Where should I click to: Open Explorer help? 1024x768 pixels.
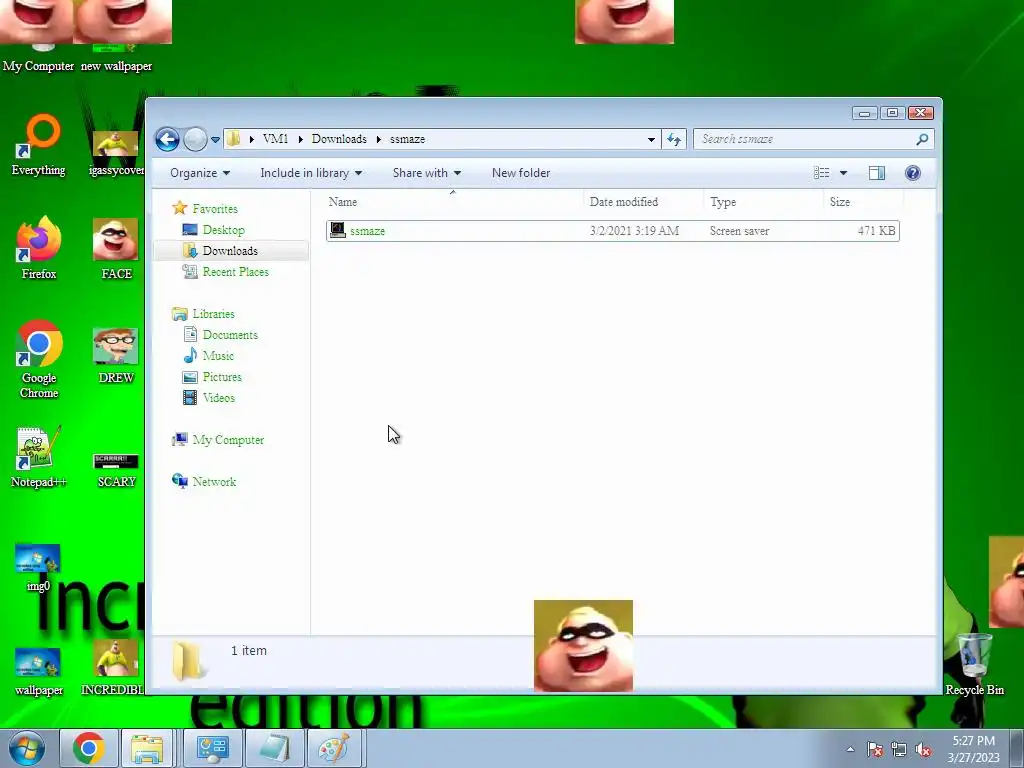point(912,173)
